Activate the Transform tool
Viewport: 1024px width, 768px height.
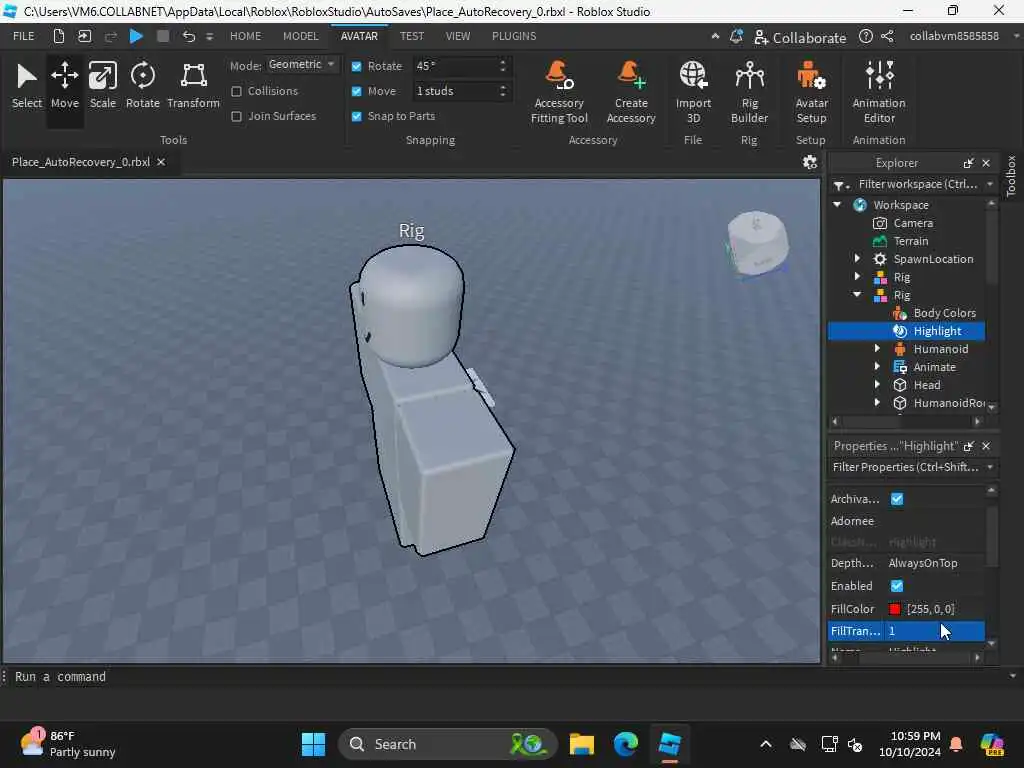193,87
